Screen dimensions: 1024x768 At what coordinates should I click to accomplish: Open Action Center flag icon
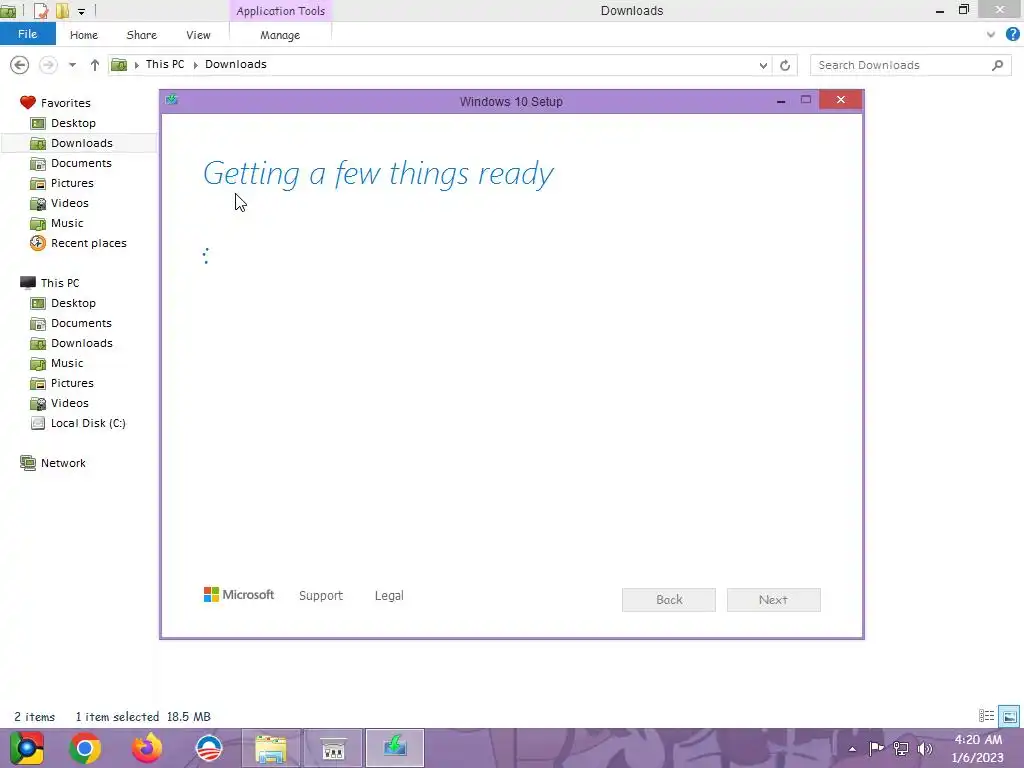coord(876,748)
